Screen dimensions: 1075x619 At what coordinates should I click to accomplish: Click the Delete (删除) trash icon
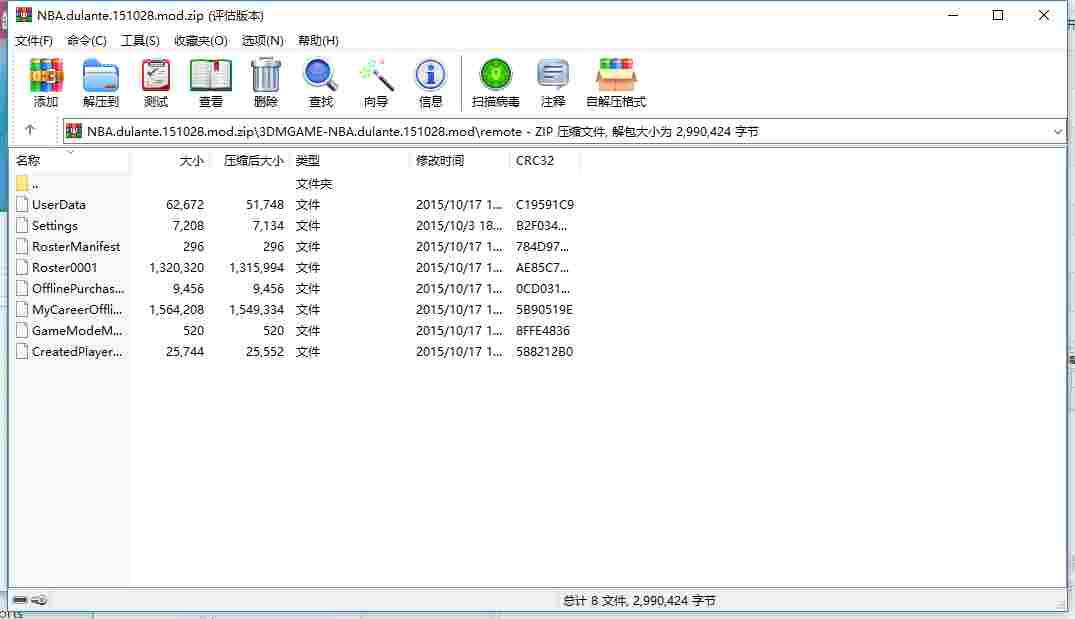[266, 75]
